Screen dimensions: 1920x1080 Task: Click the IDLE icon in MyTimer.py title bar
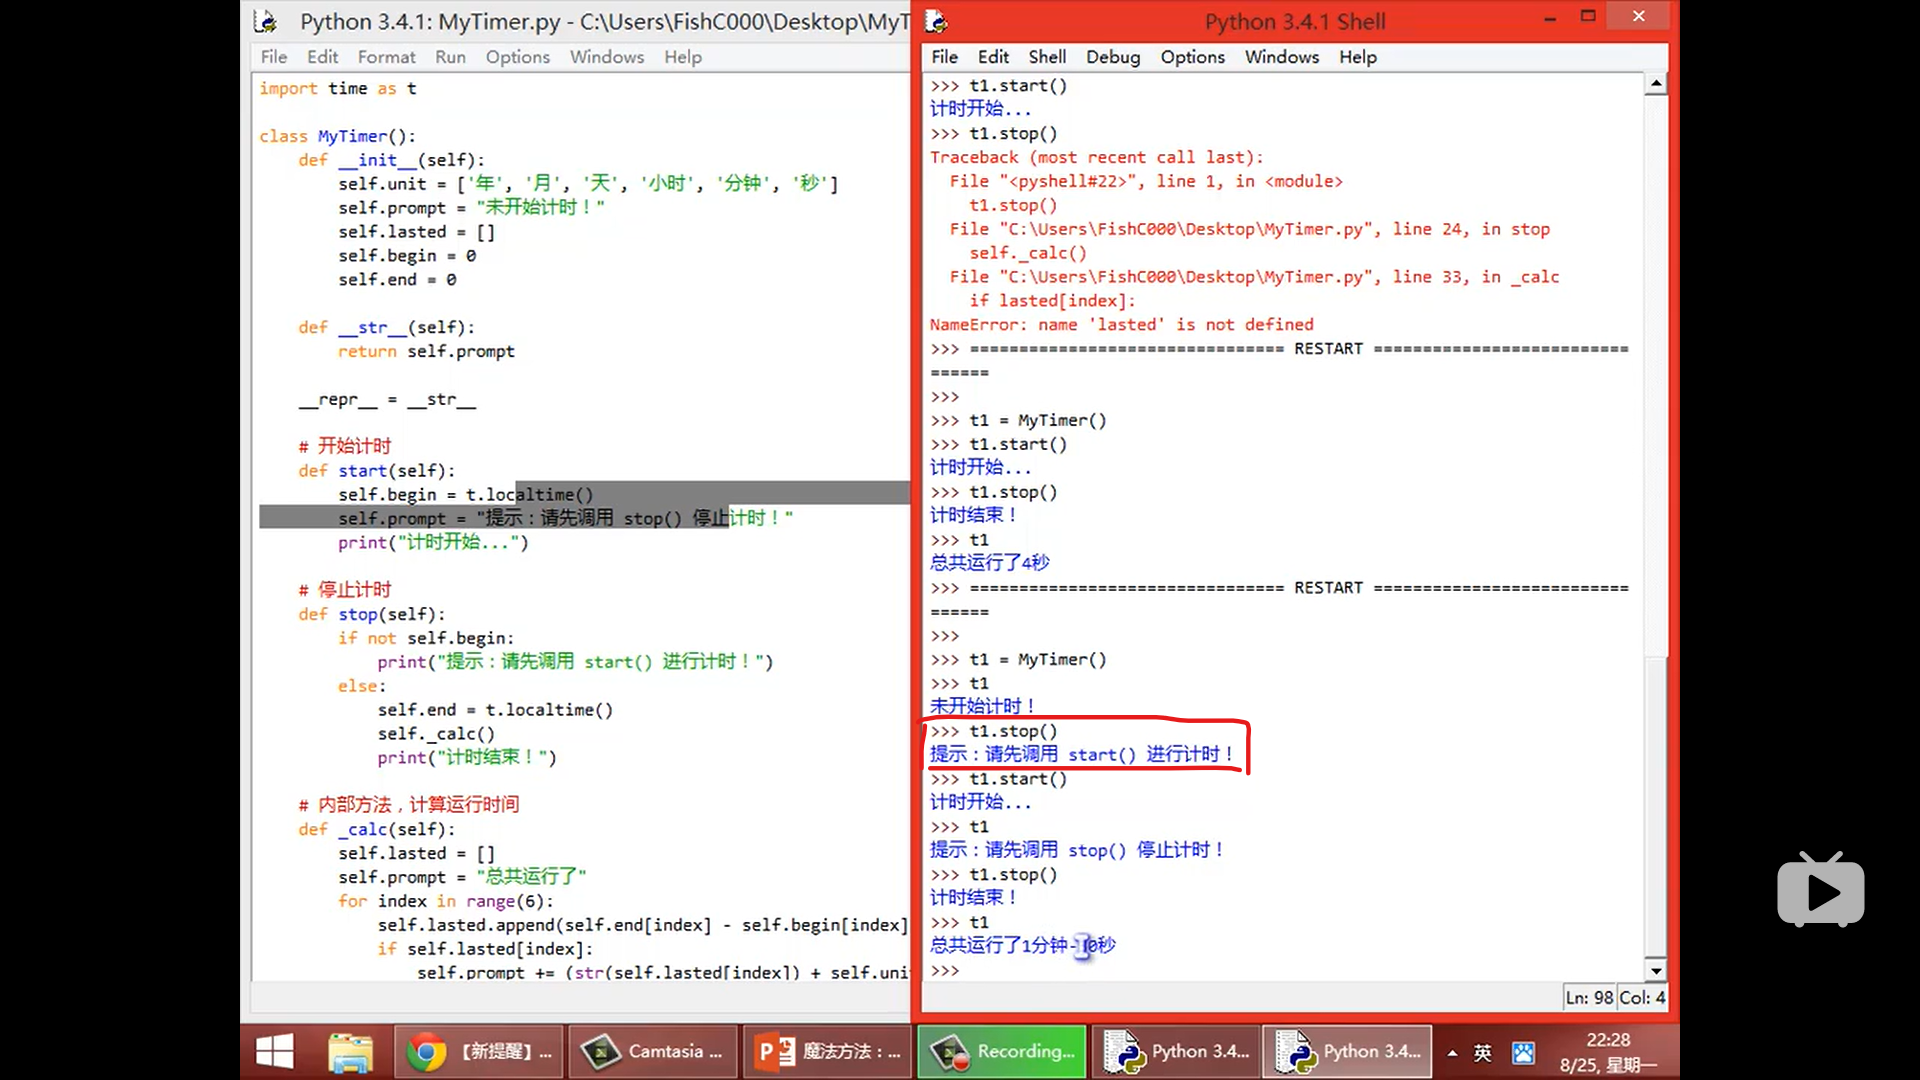(x=265, y=21)
